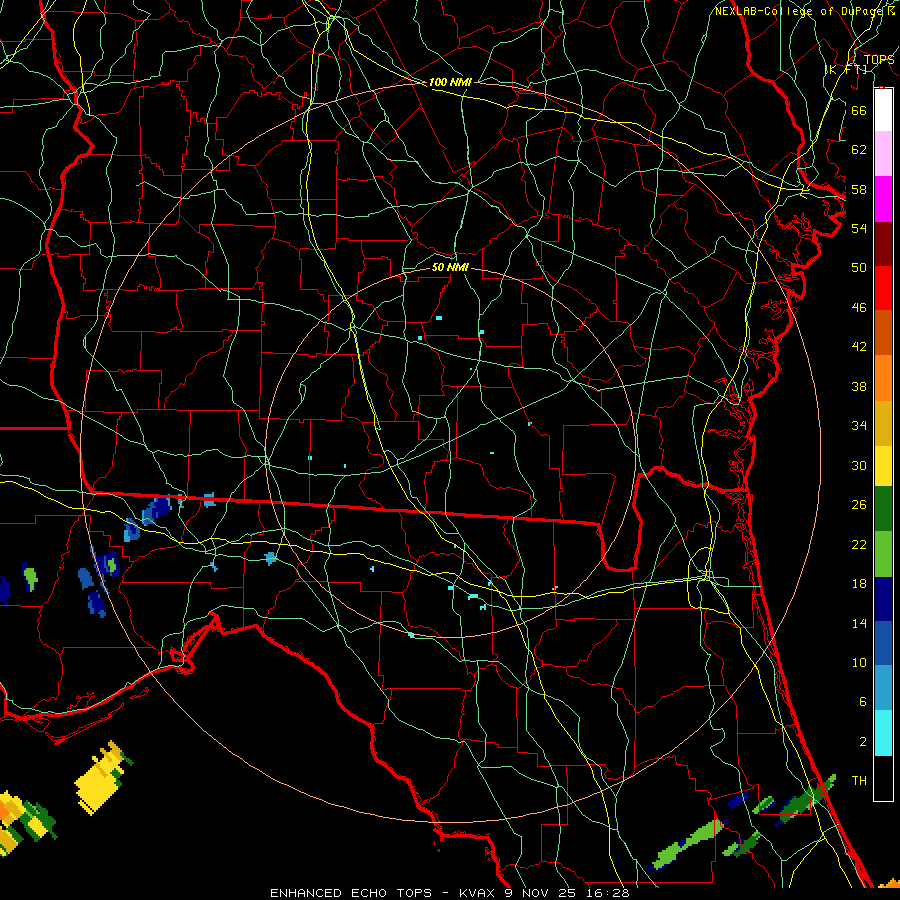
Task: Click the dark green legend swatch
Action: (883, 509)
